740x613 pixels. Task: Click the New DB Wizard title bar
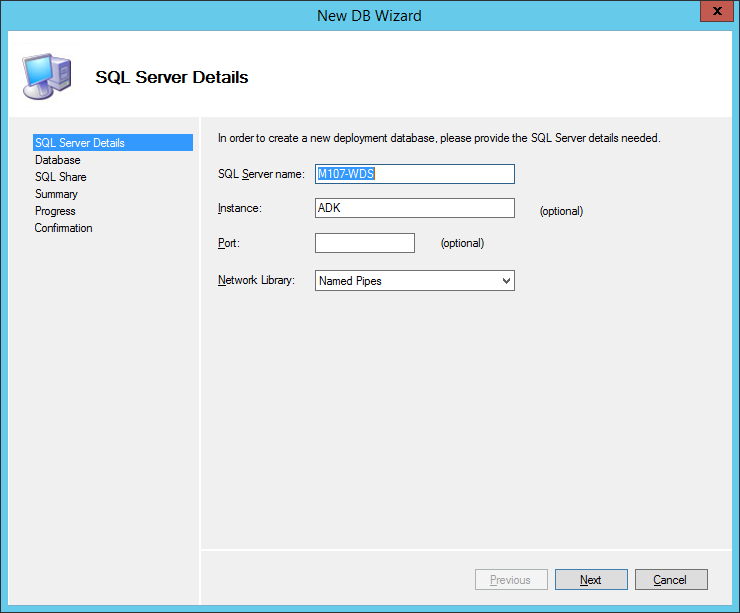369,15
